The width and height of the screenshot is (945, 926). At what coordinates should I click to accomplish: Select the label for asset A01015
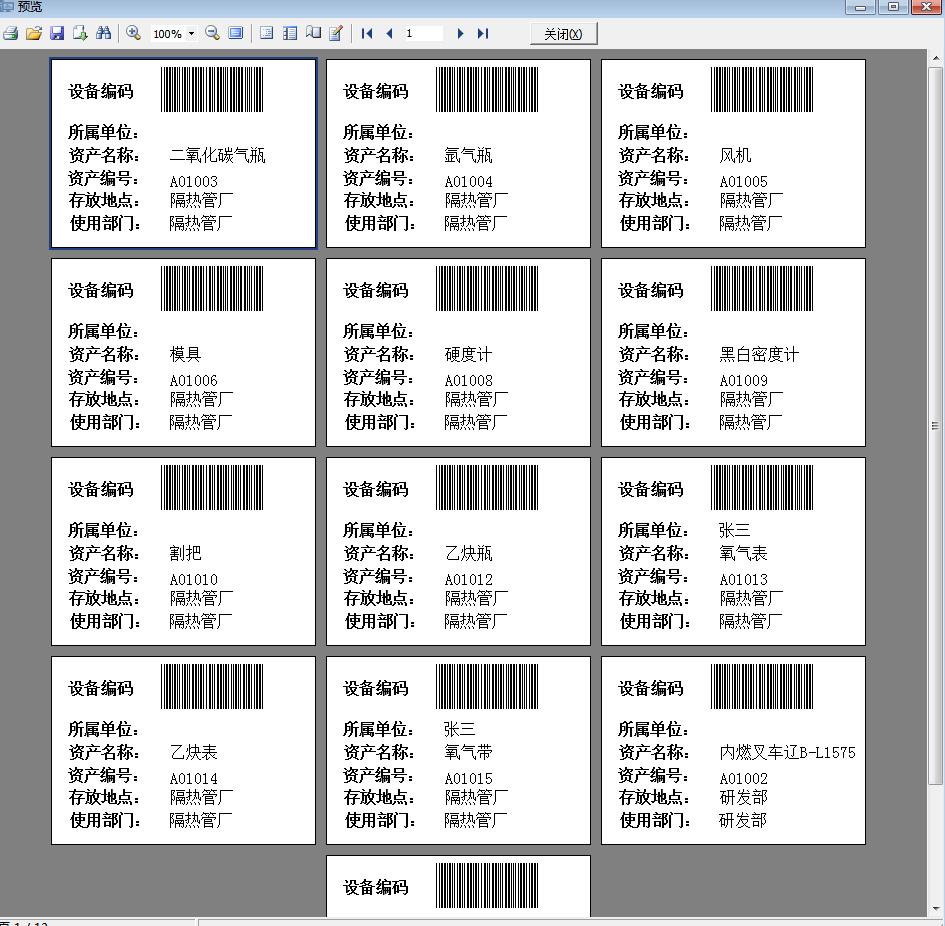point(458,751)
